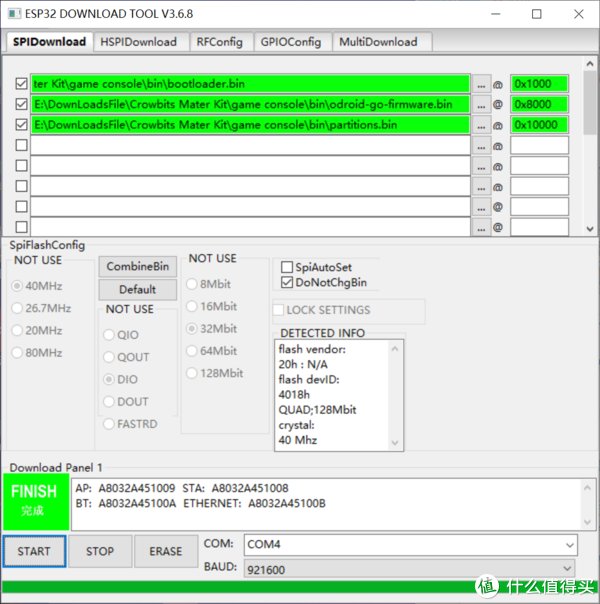
Task: Click DETECTED INFO scroll down arrow
Action: coord(395,443)
